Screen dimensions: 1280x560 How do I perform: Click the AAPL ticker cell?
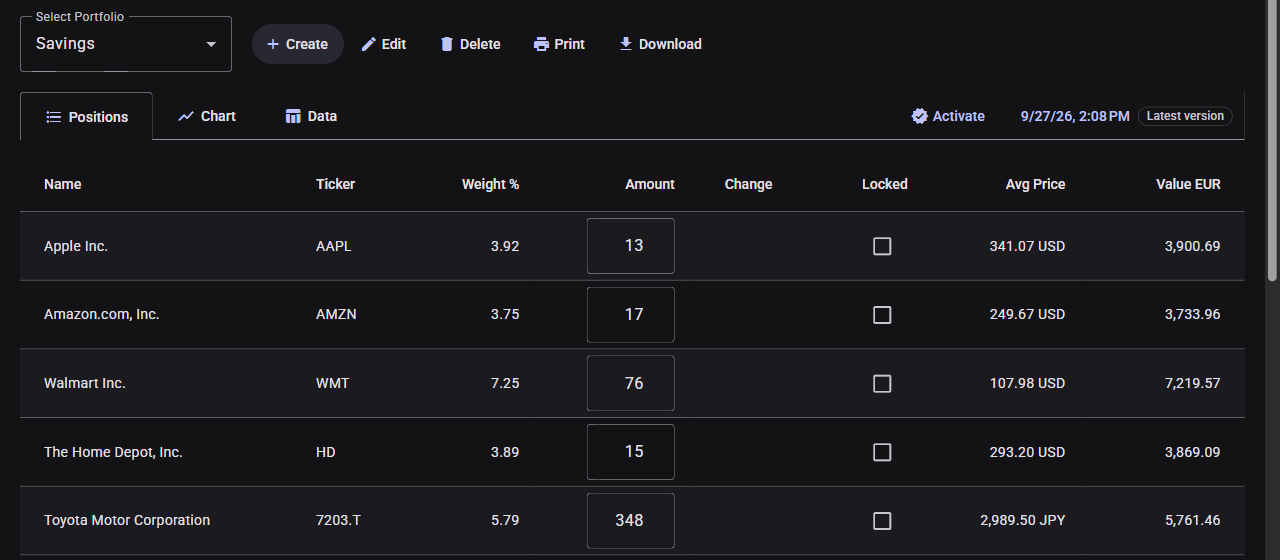click(x=334, y=246)
